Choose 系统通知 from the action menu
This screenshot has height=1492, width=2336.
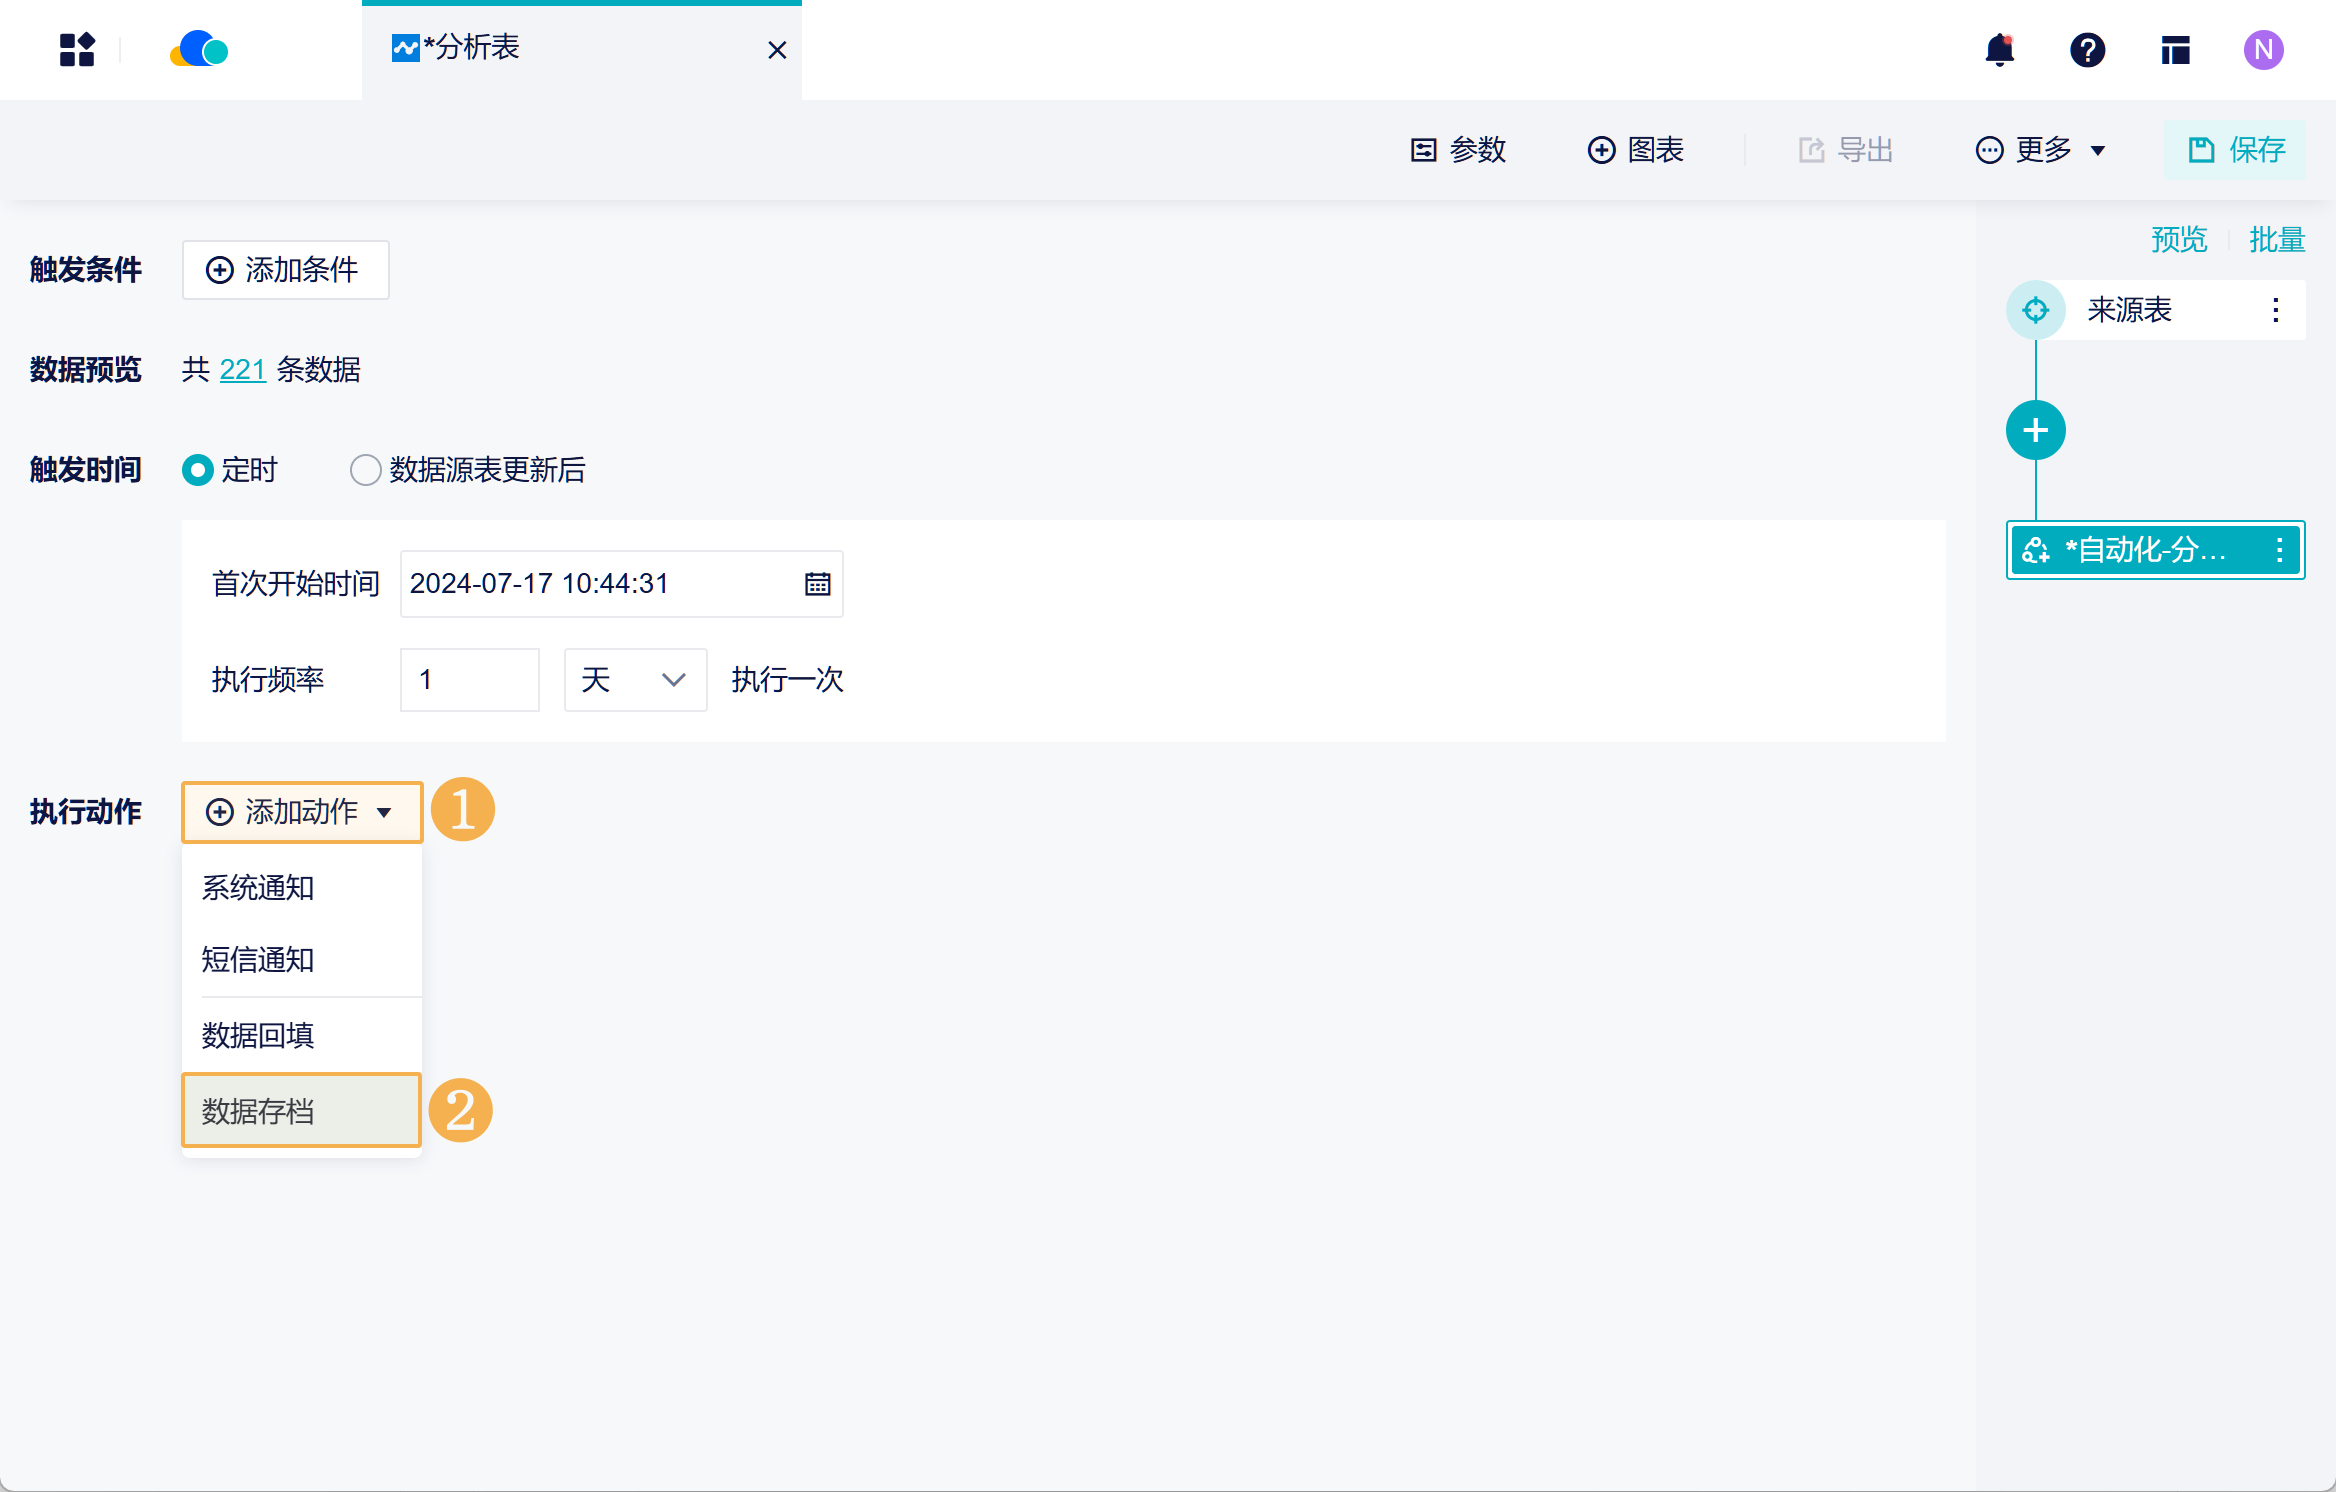(x=258, y=888)
